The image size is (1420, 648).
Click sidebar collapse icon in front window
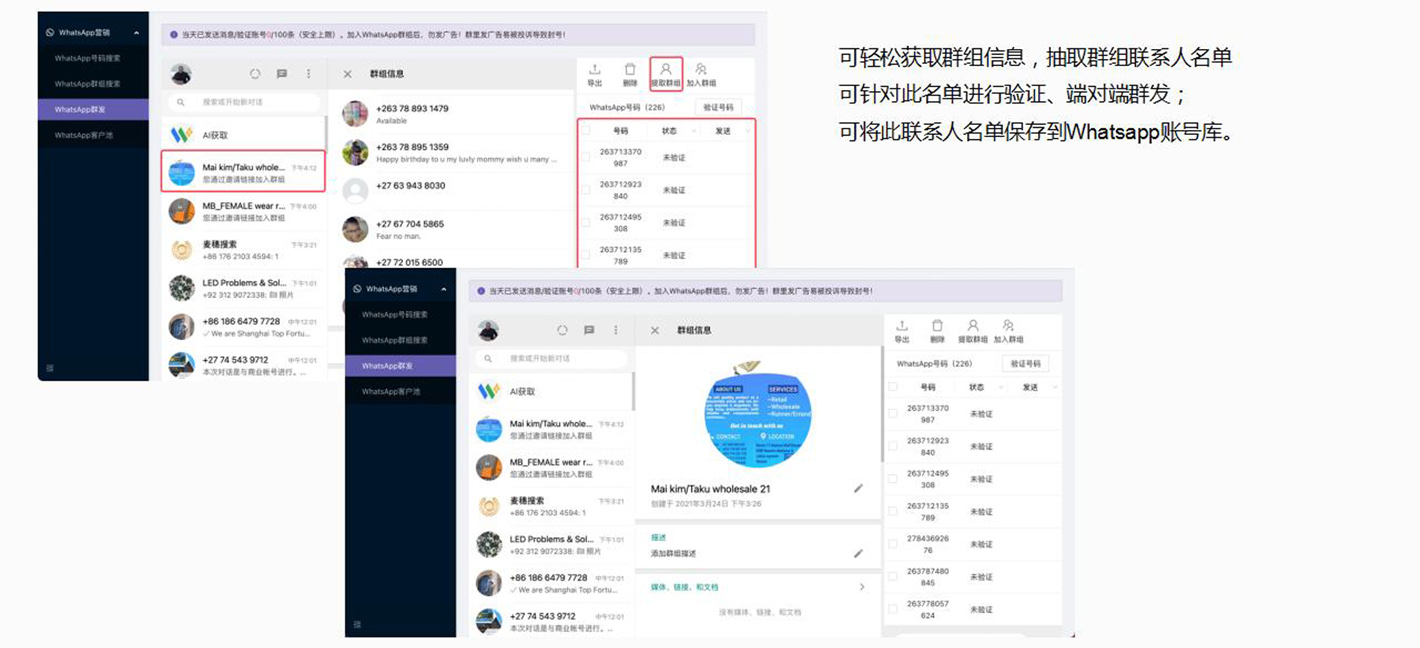pyautogui.click(x=358, y=624)
